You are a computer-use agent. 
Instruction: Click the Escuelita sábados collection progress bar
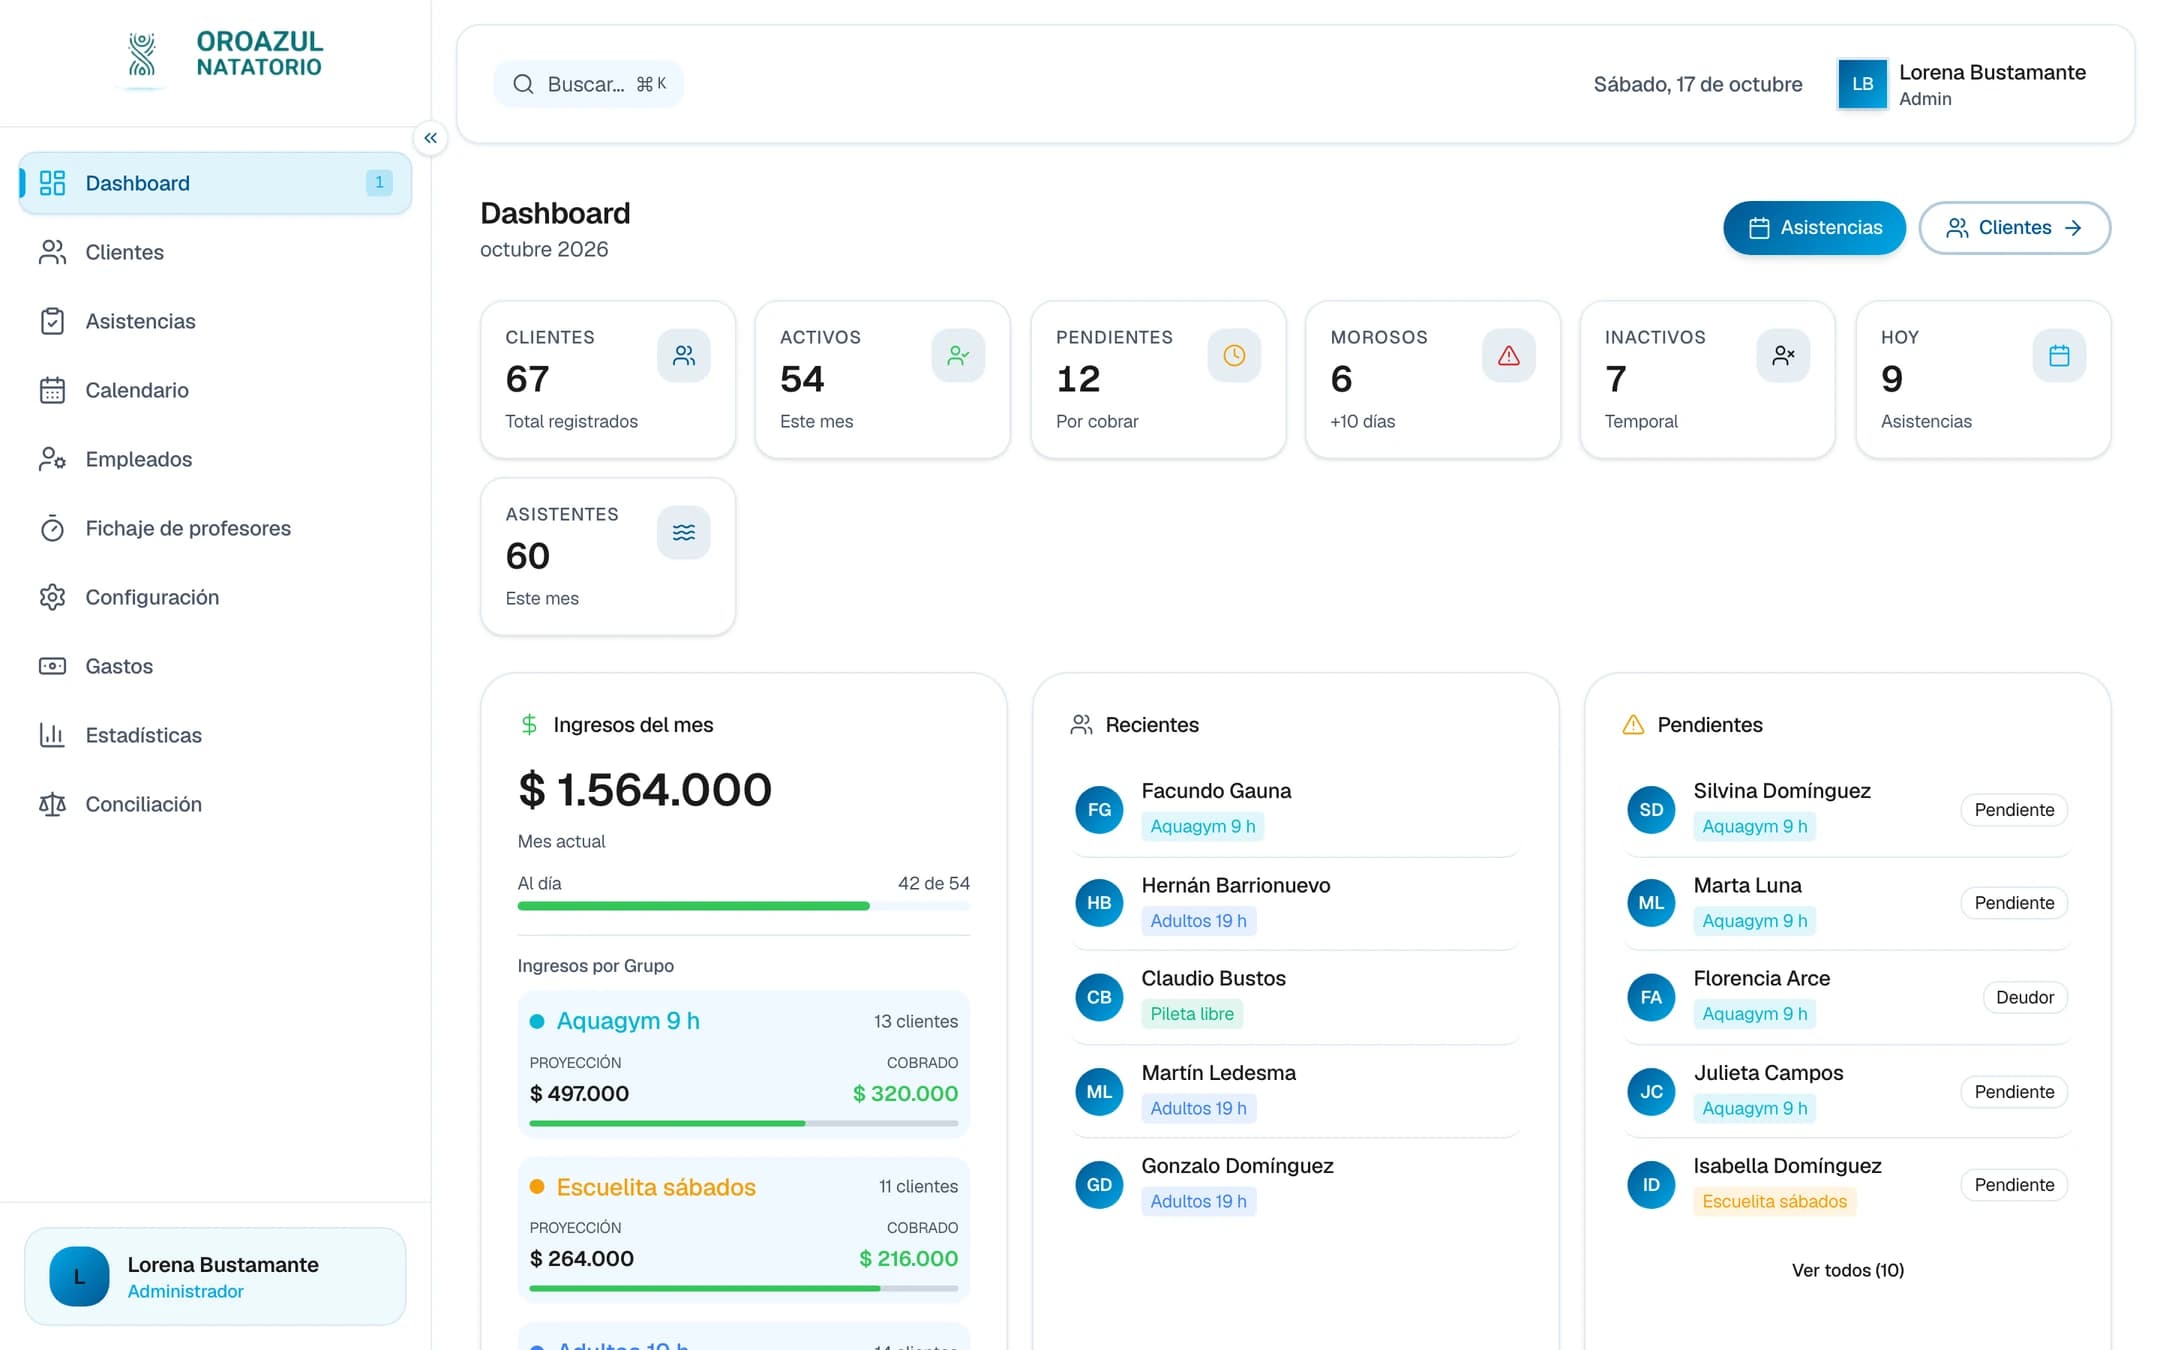743,1288
